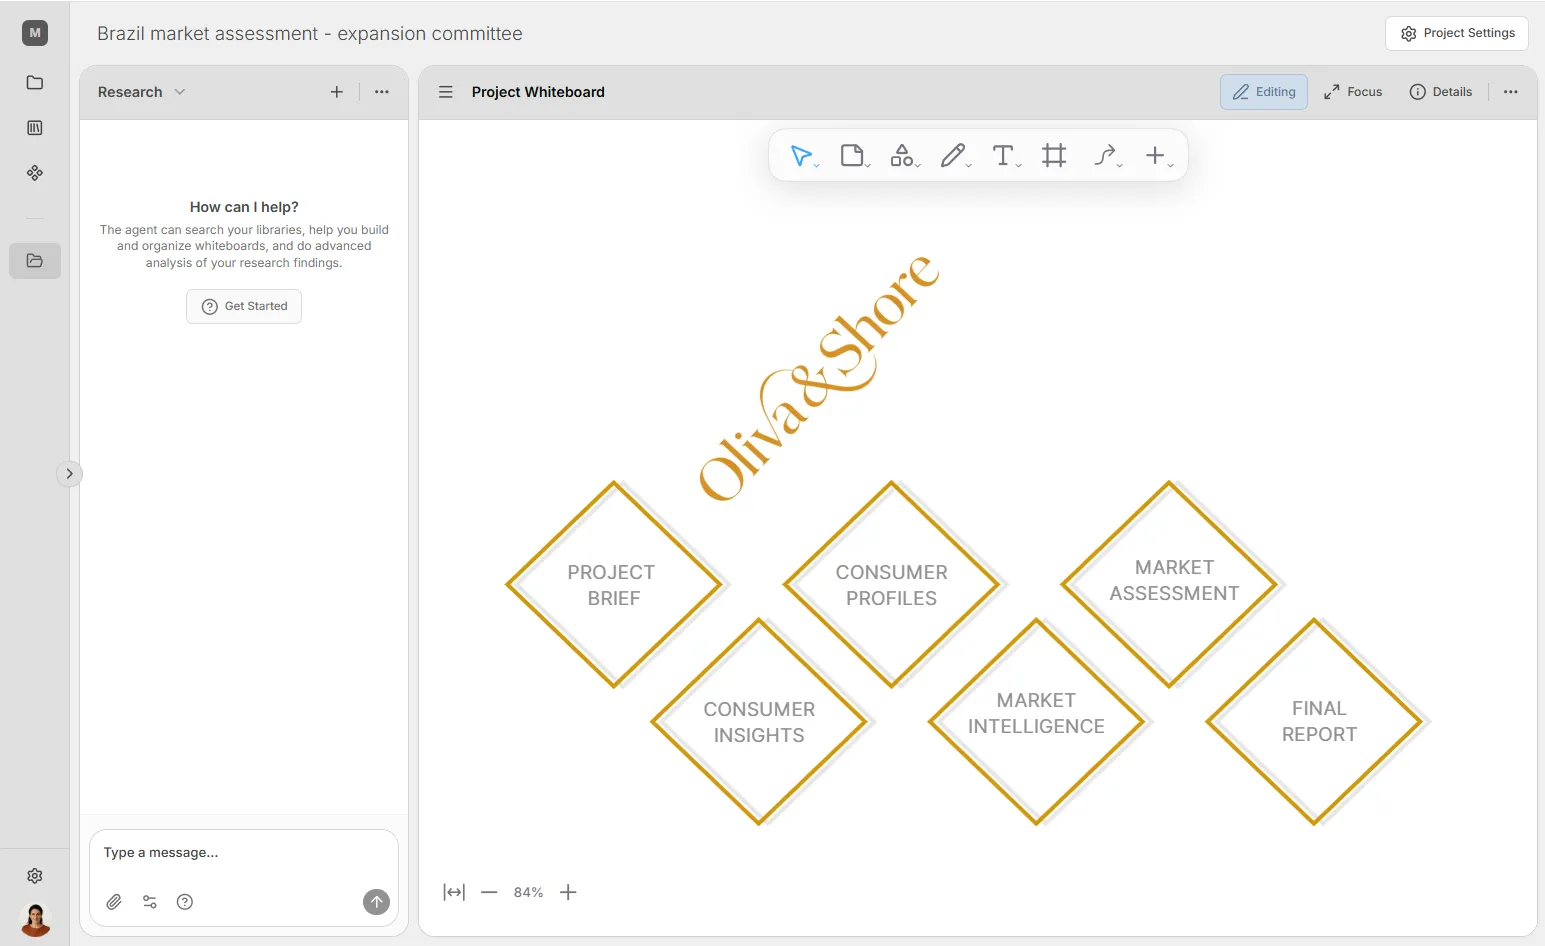Zoom in with the plus icon

(x=568, y=892)
